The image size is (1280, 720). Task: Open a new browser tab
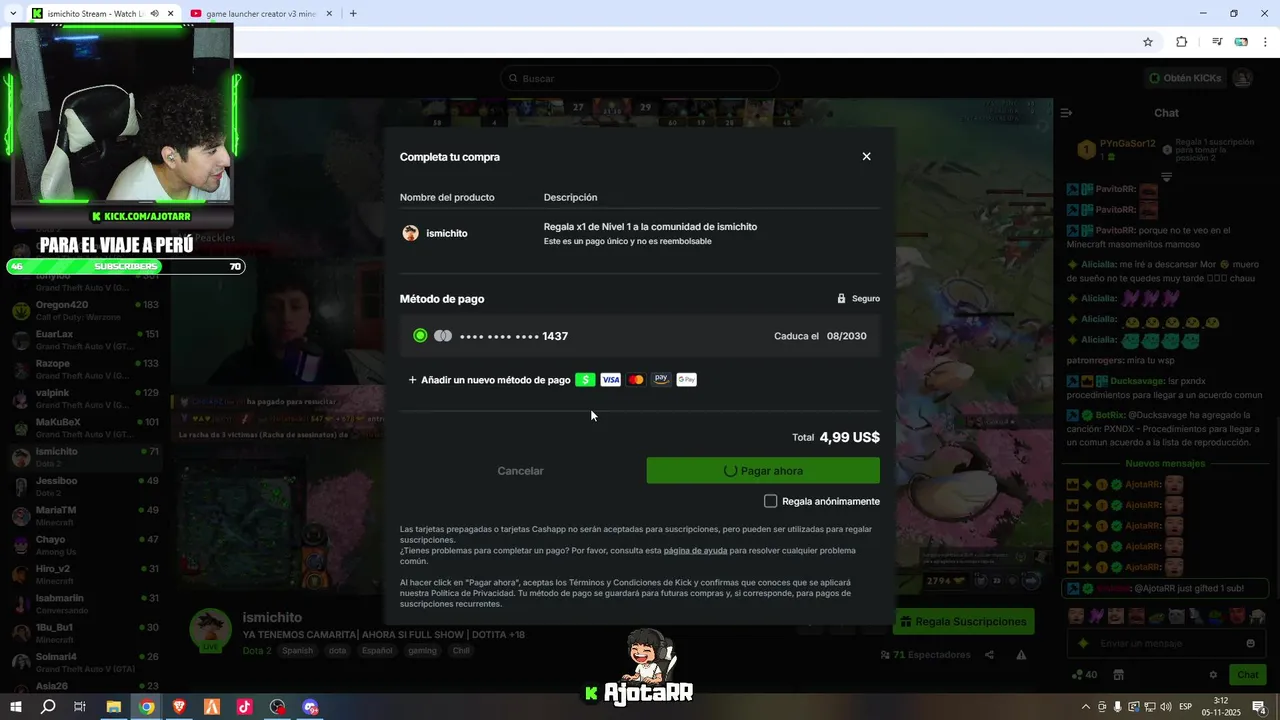pos(353,14)
